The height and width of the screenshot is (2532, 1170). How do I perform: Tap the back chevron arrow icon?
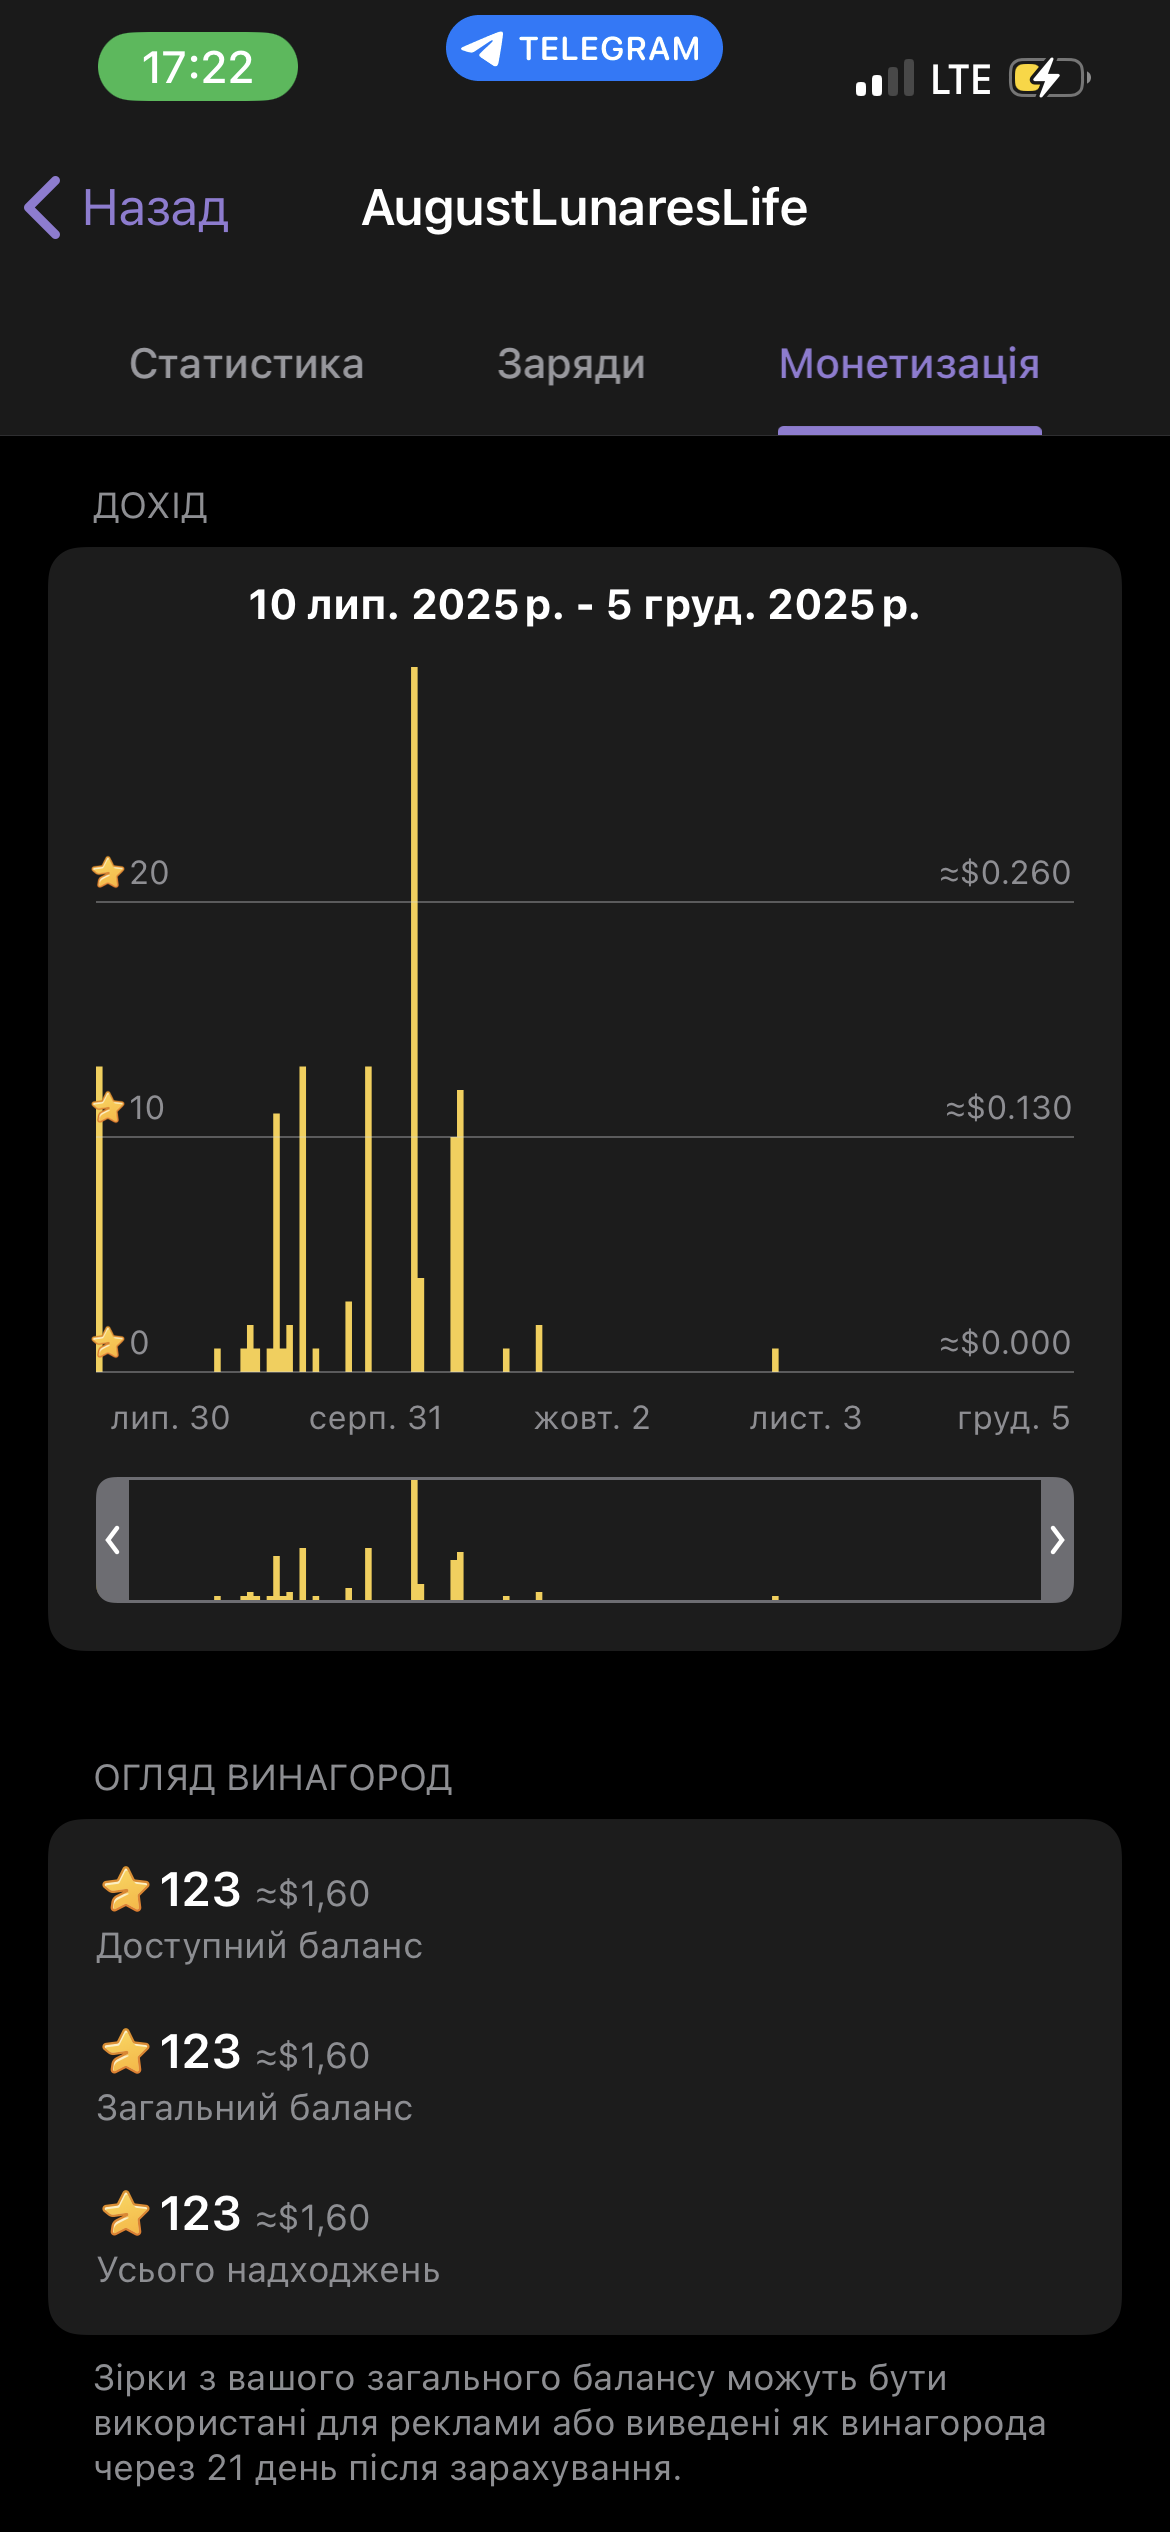point(43,208)
